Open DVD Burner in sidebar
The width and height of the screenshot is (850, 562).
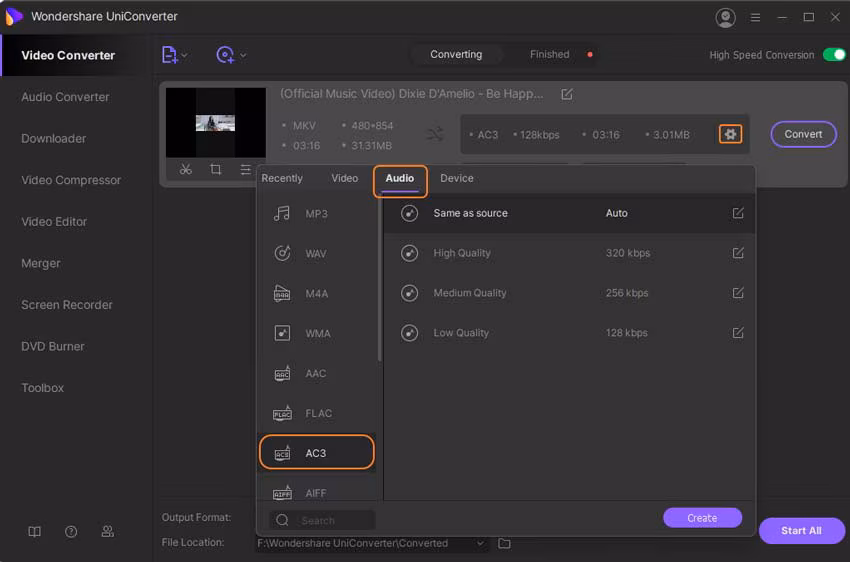click(53, 346)
